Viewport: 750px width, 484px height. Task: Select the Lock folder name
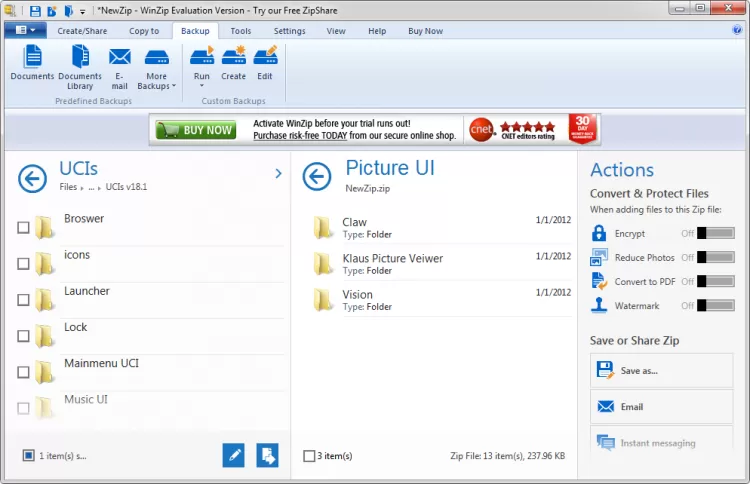(76, 327)
